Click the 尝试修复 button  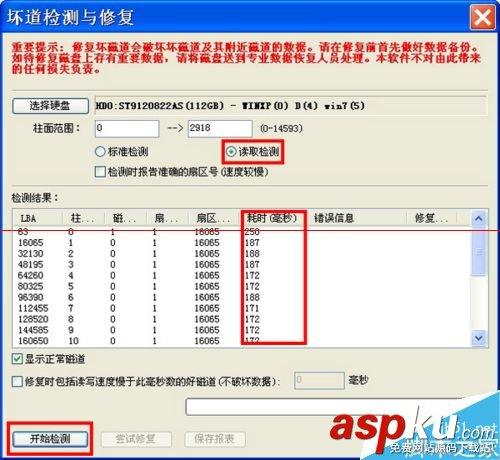pyautogui.click(x=136, y=439)
